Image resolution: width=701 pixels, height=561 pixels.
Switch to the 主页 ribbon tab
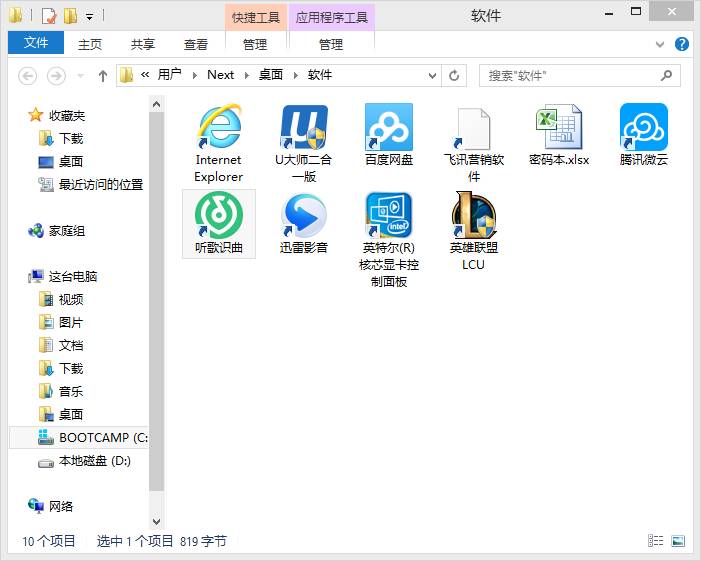[90, 44]
